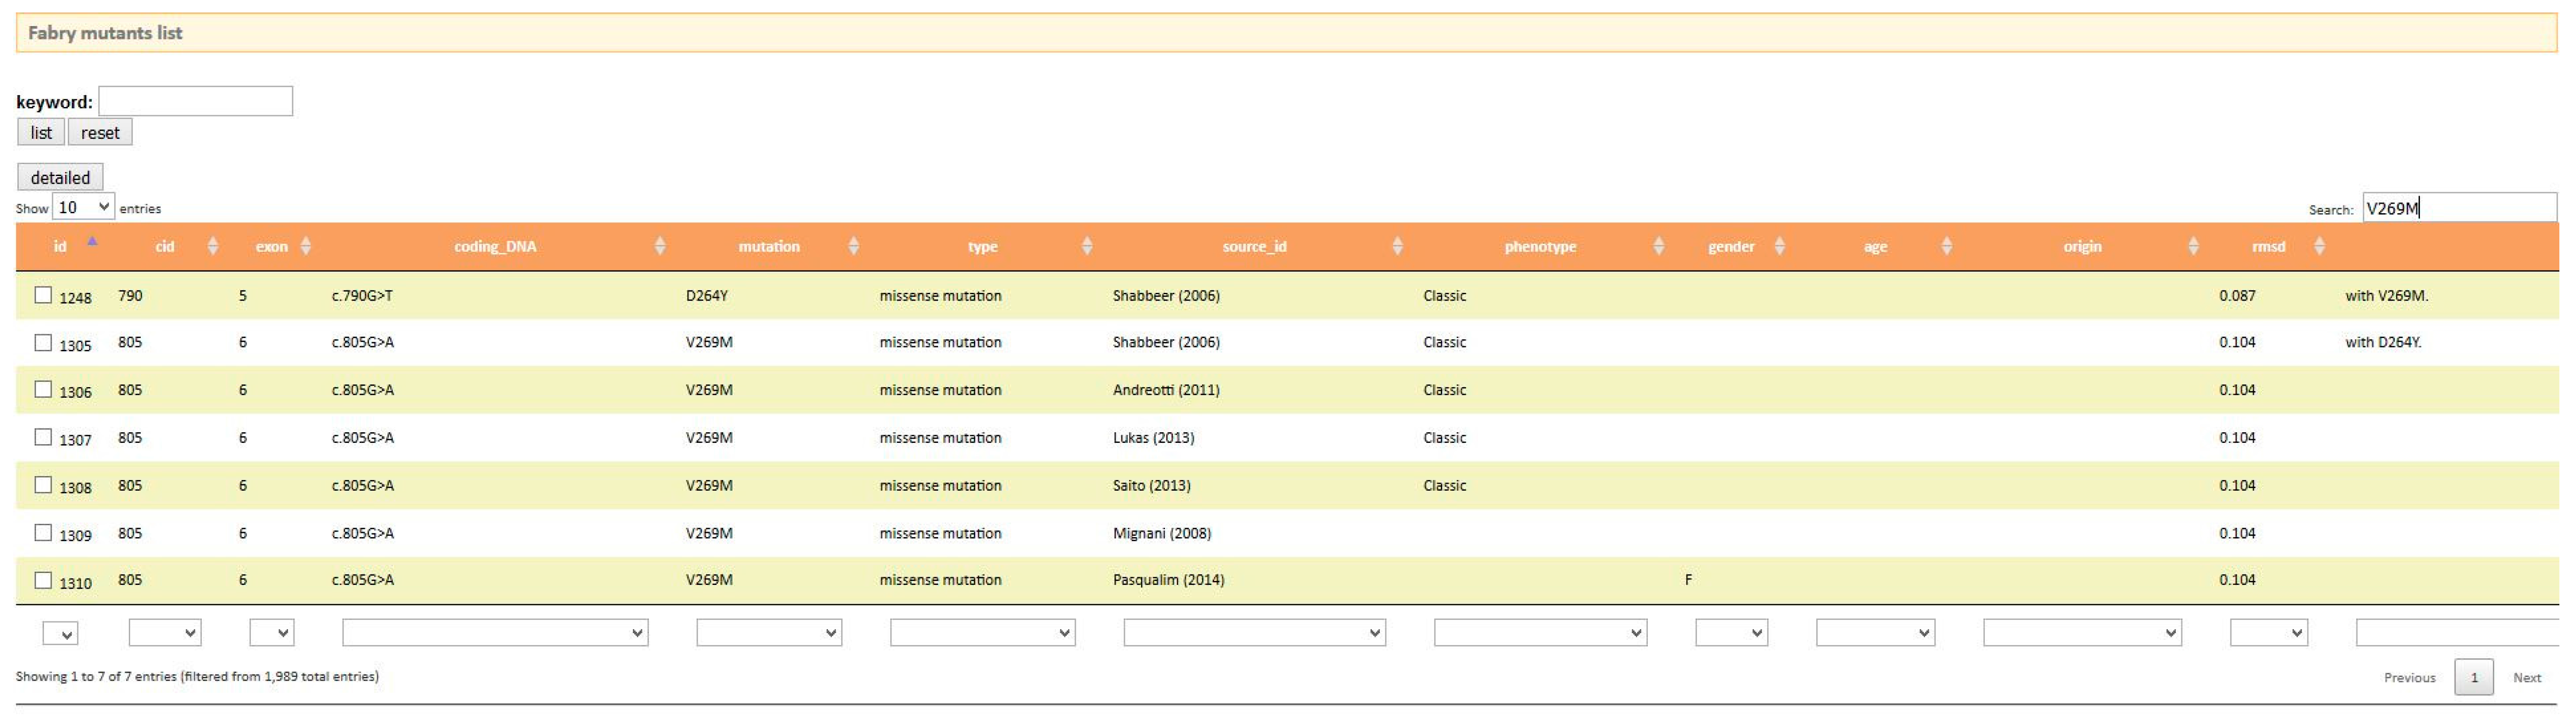The width and height of the screenshot is (2576, 720).
Task: Click sort arrows next to cid header
Action: pos(212,246)
